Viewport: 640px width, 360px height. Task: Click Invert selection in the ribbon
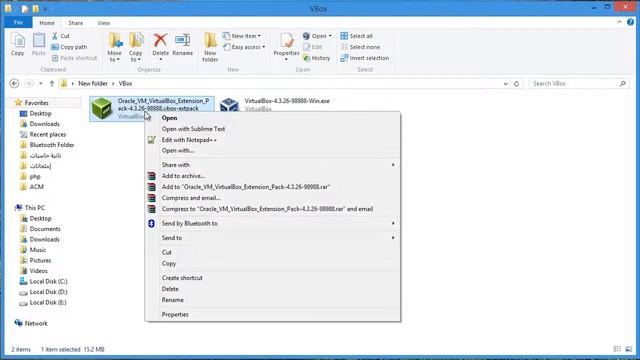[364, 58]
